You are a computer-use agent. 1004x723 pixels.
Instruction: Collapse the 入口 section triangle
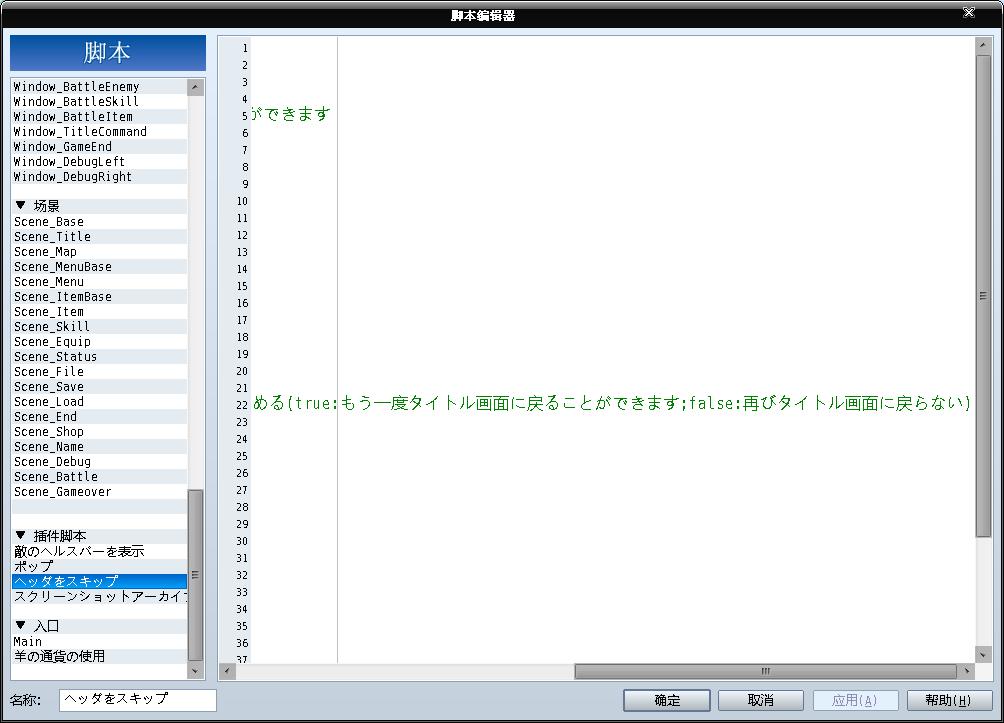(20, 626)
